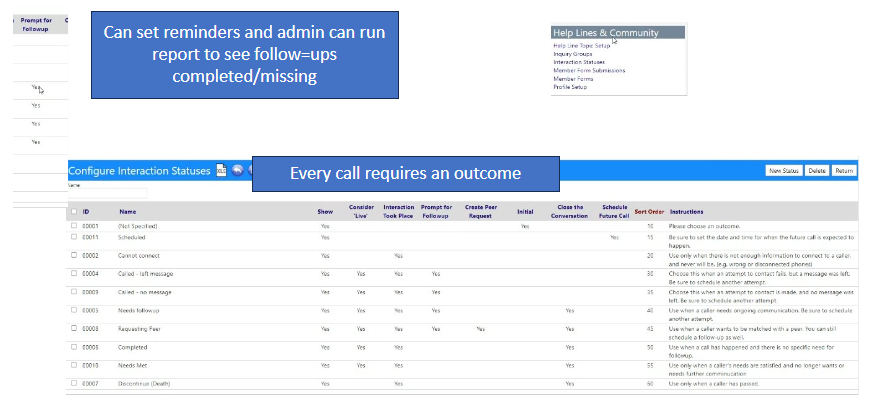Click the red Sort Order column header
The image size is (878, 415).
pyautogui.click(x=649, y=212)
